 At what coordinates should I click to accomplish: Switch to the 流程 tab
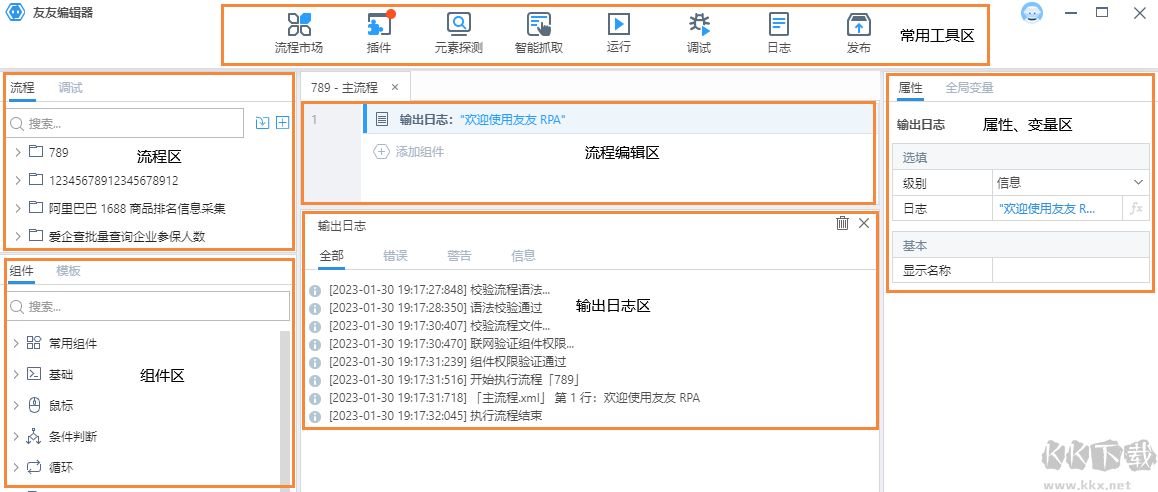click(x=22, y=88)
